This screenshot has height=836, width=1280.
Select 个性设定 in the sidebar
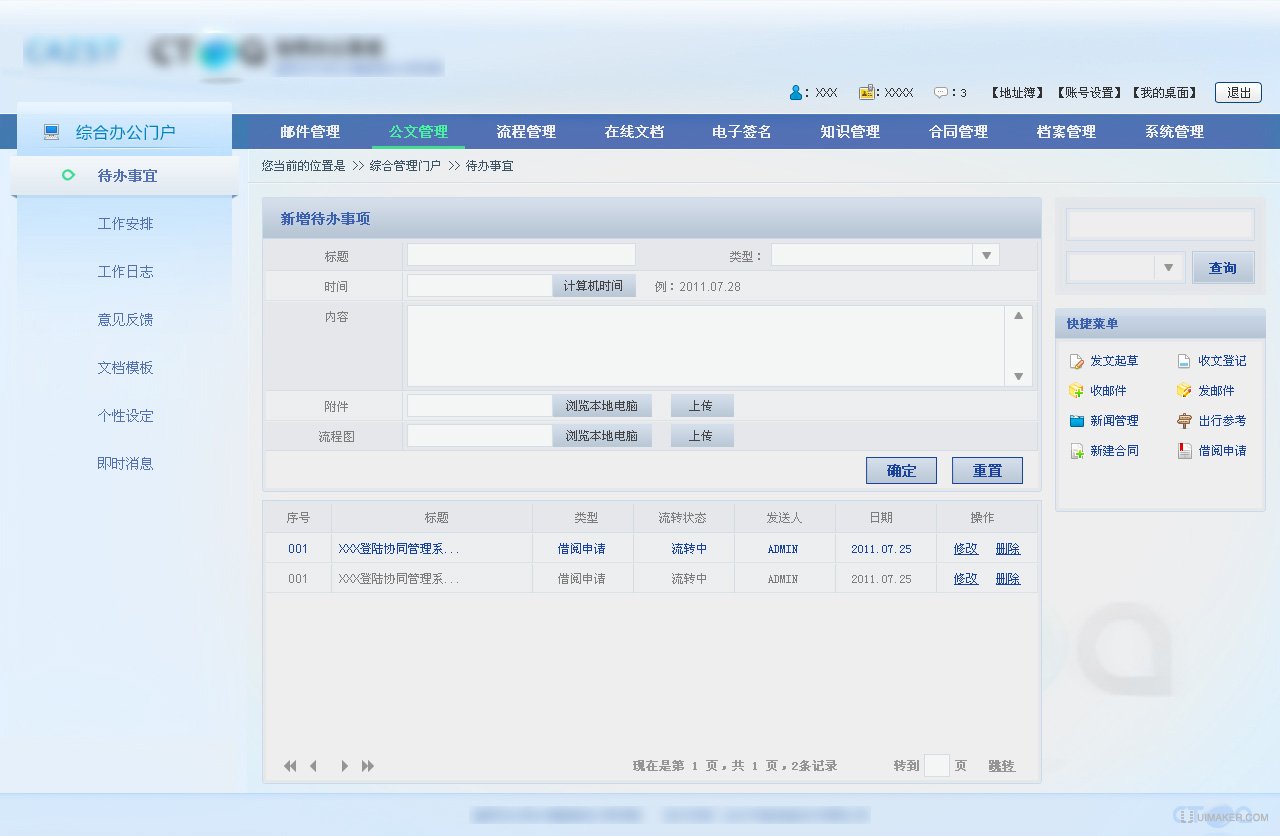tap(125, 416)
